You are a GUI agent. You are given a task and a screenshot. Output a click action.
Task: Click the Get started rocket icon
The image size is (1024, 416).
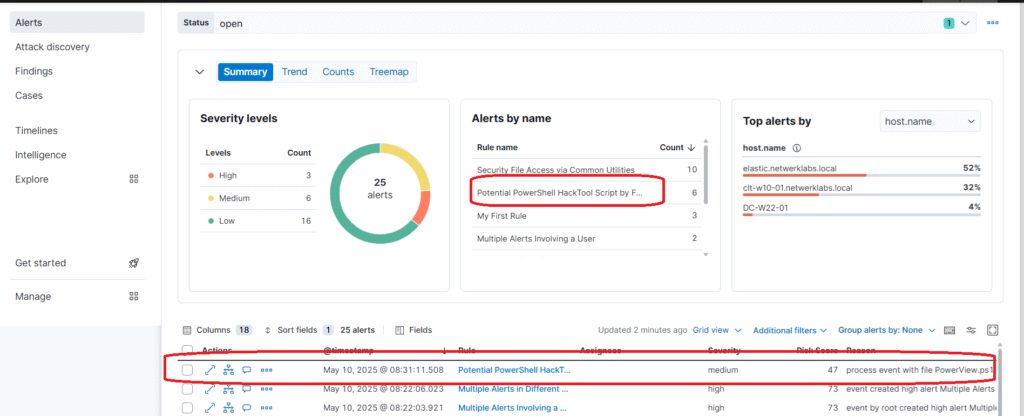click(x=134, y=263)
